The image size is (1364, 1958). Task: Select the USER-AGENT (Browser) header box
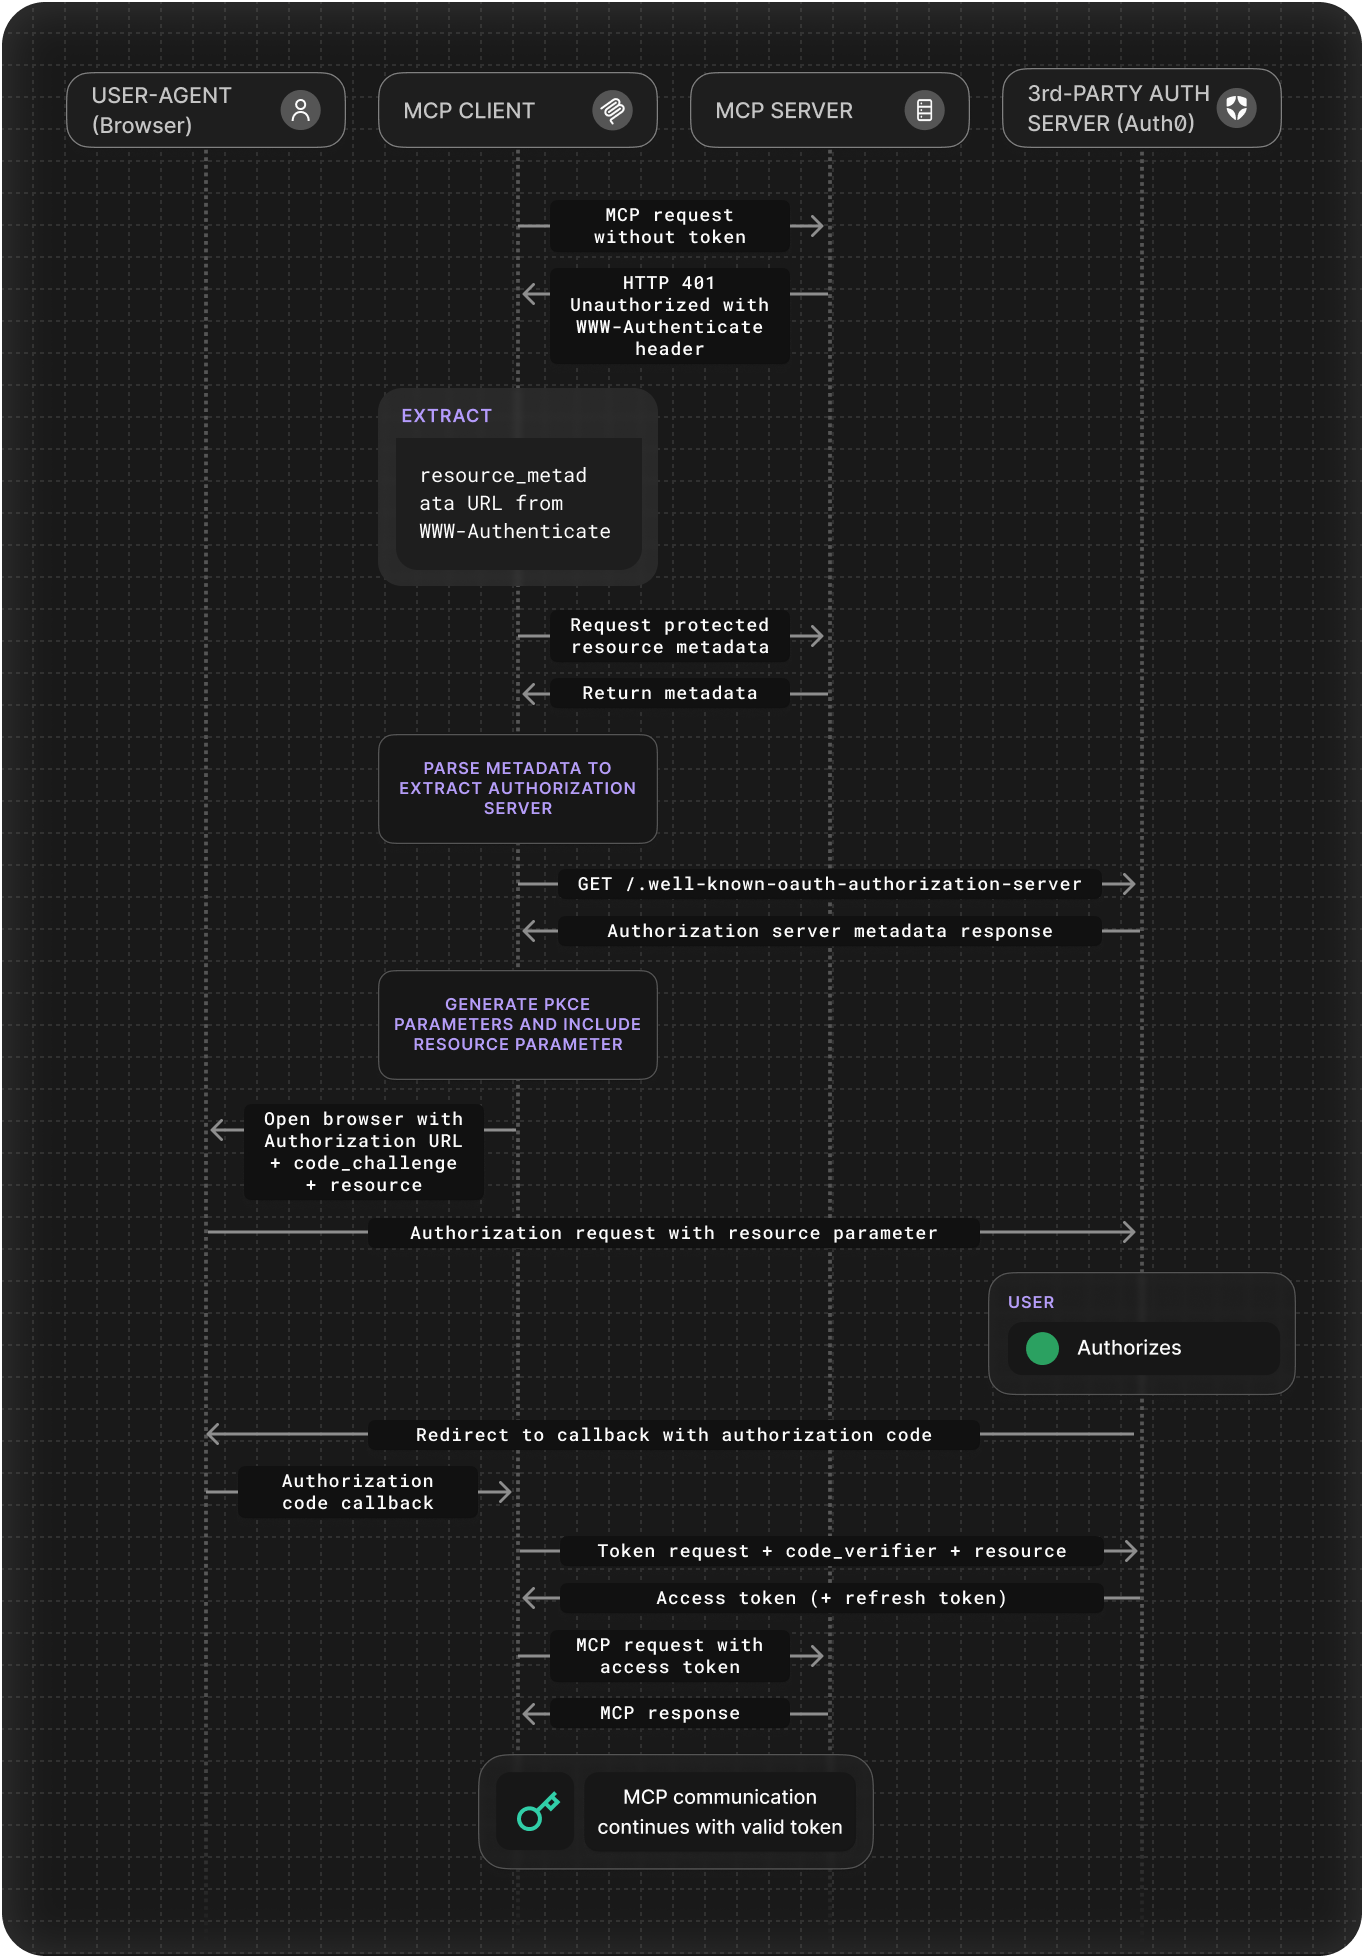pos(206,110)
